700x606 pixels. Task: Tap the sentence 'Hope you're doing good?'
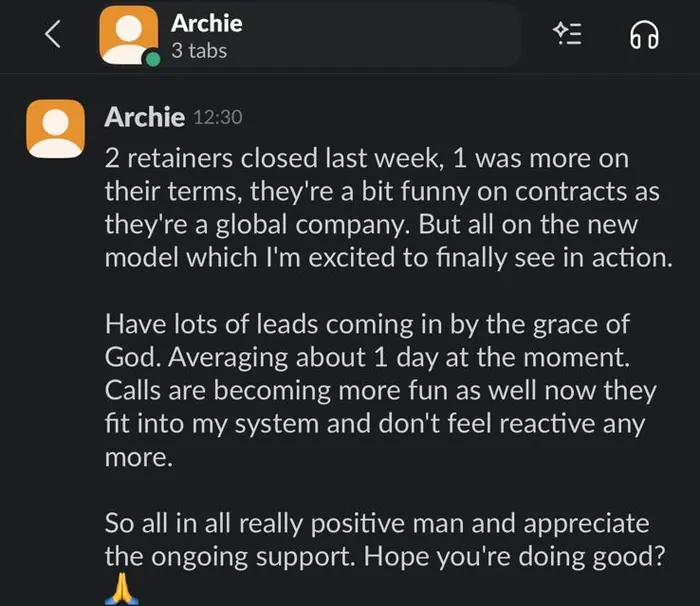pyautogui.click(x=514, y=557)
